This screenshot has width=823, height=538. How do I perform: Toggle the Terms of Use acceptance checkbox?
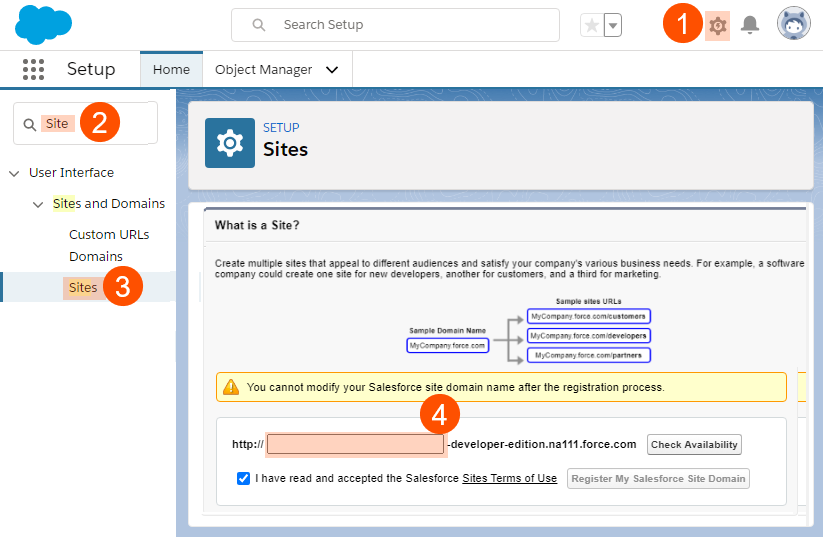243,478
